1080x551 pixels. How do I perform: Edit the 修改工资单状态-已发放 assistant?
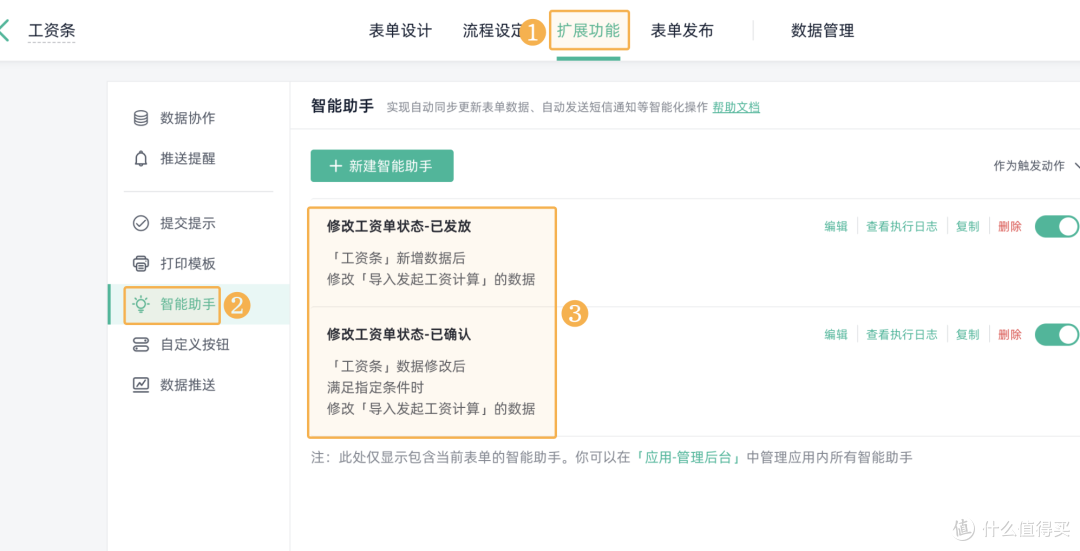[x=836, y=227]
